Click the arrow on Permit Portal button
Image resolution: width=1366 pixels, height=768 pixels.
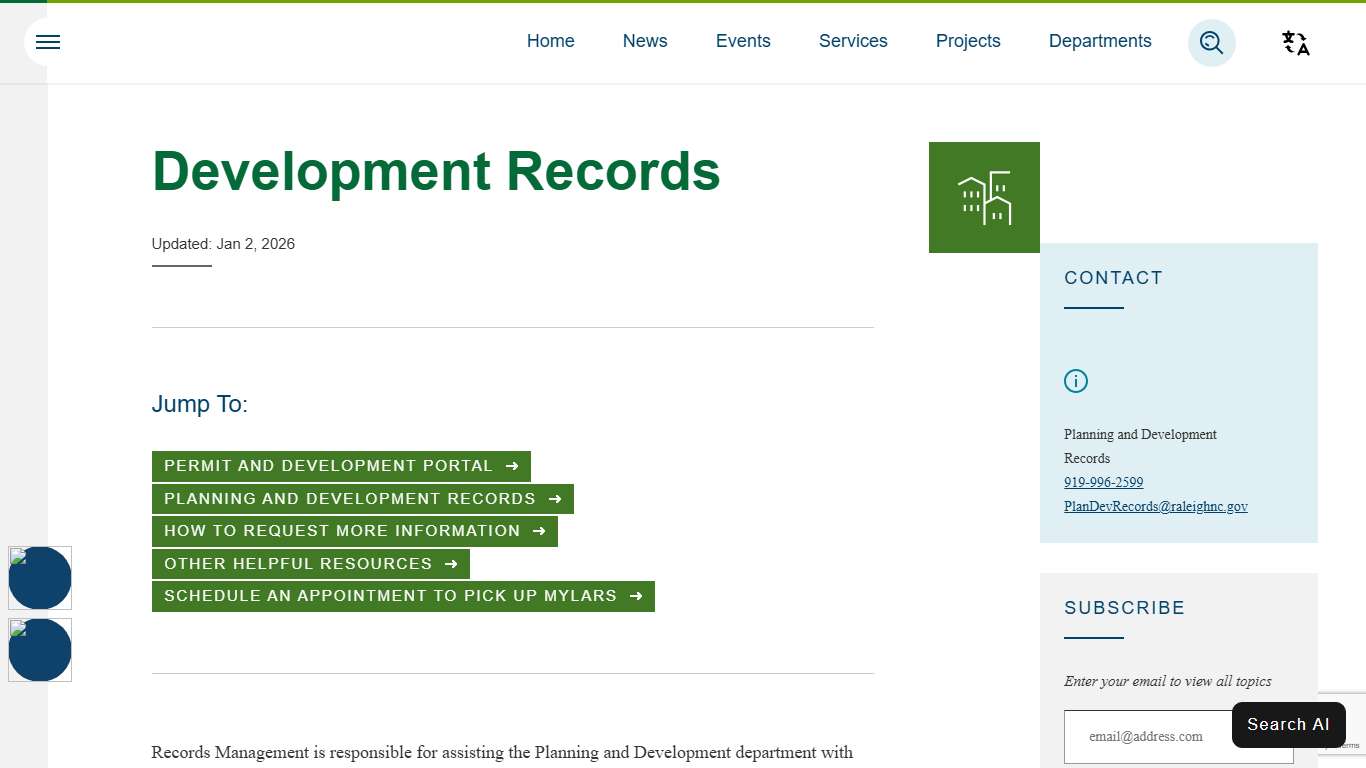coord(512,465)
